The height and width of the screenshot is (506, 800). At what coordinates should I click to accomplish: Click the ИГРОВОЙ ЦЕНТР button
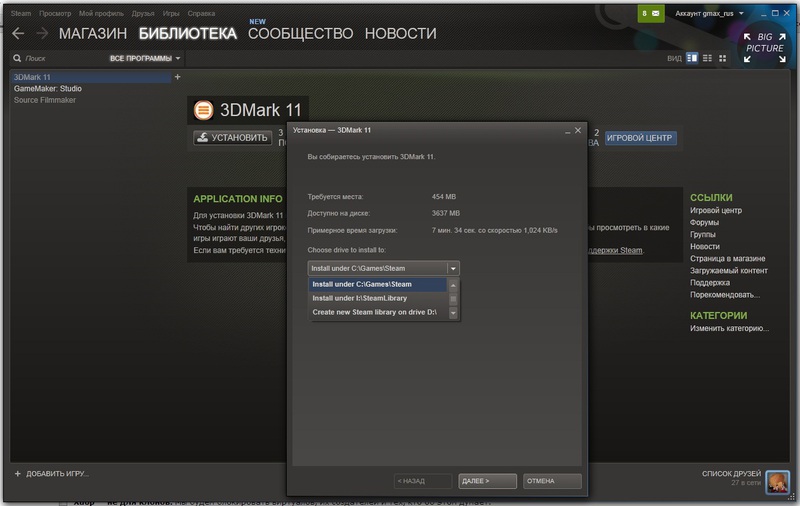tap(640, 138)
